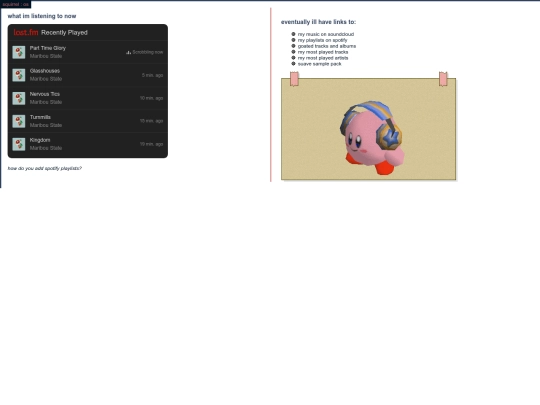The height and width of the screenshot is (405, 540).
Task: Click the '10 min. ago' timestamp
Action: tap(152, 98)
